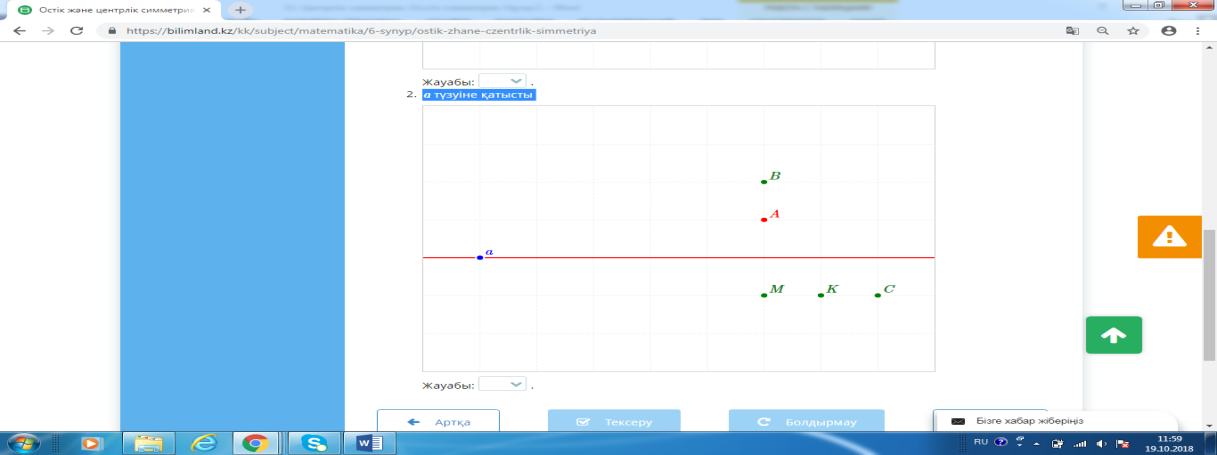Click the highlighted text а түзуіне қатысты
The width and height of the screenshot is (1217, 455).
(478, 95)
